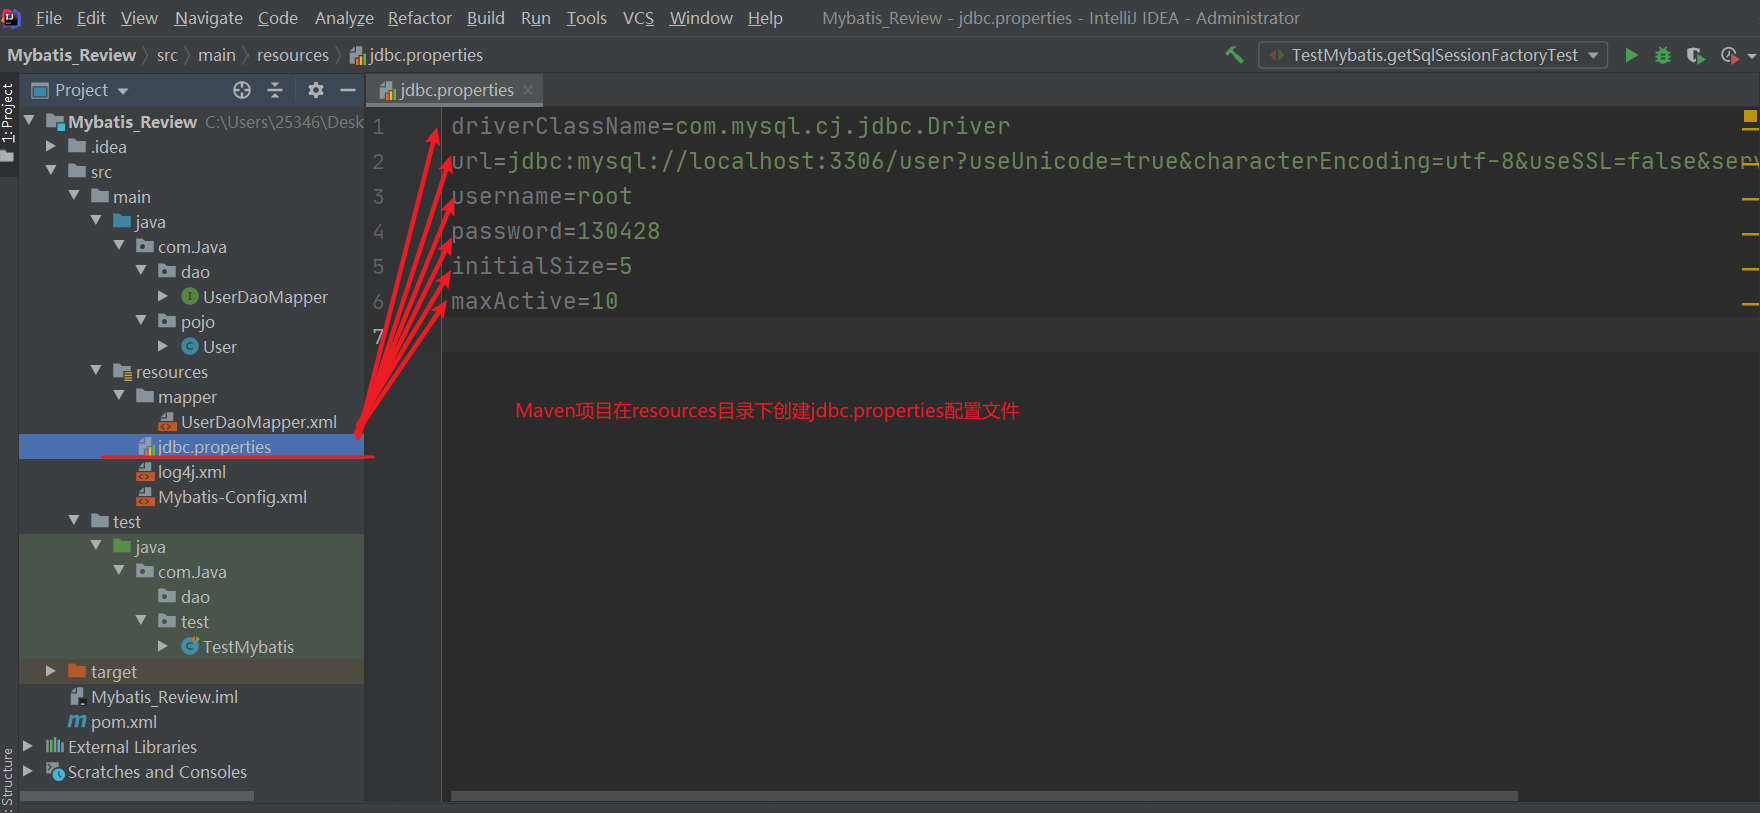Click the Build project hammer icon
The width and height of the screenshot is (1760, 813).
(x=1235, y=55)
